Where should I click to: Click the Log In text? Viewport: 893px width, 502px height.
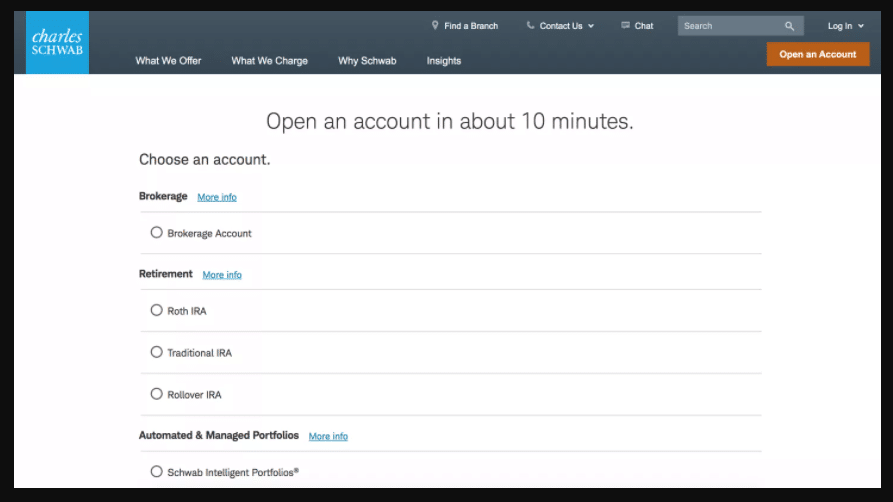point(840,26)
